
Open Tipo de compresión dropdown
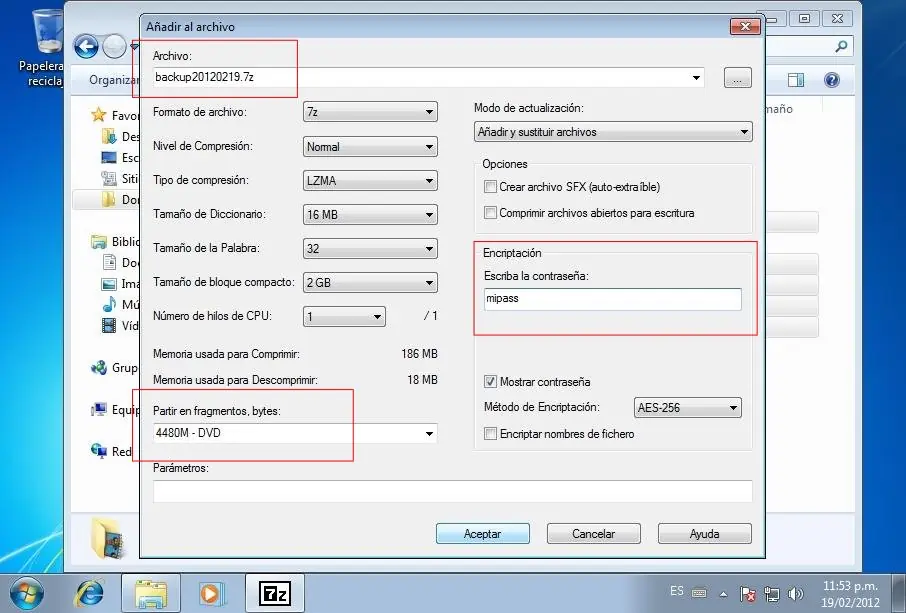click(x=370, y=180)
